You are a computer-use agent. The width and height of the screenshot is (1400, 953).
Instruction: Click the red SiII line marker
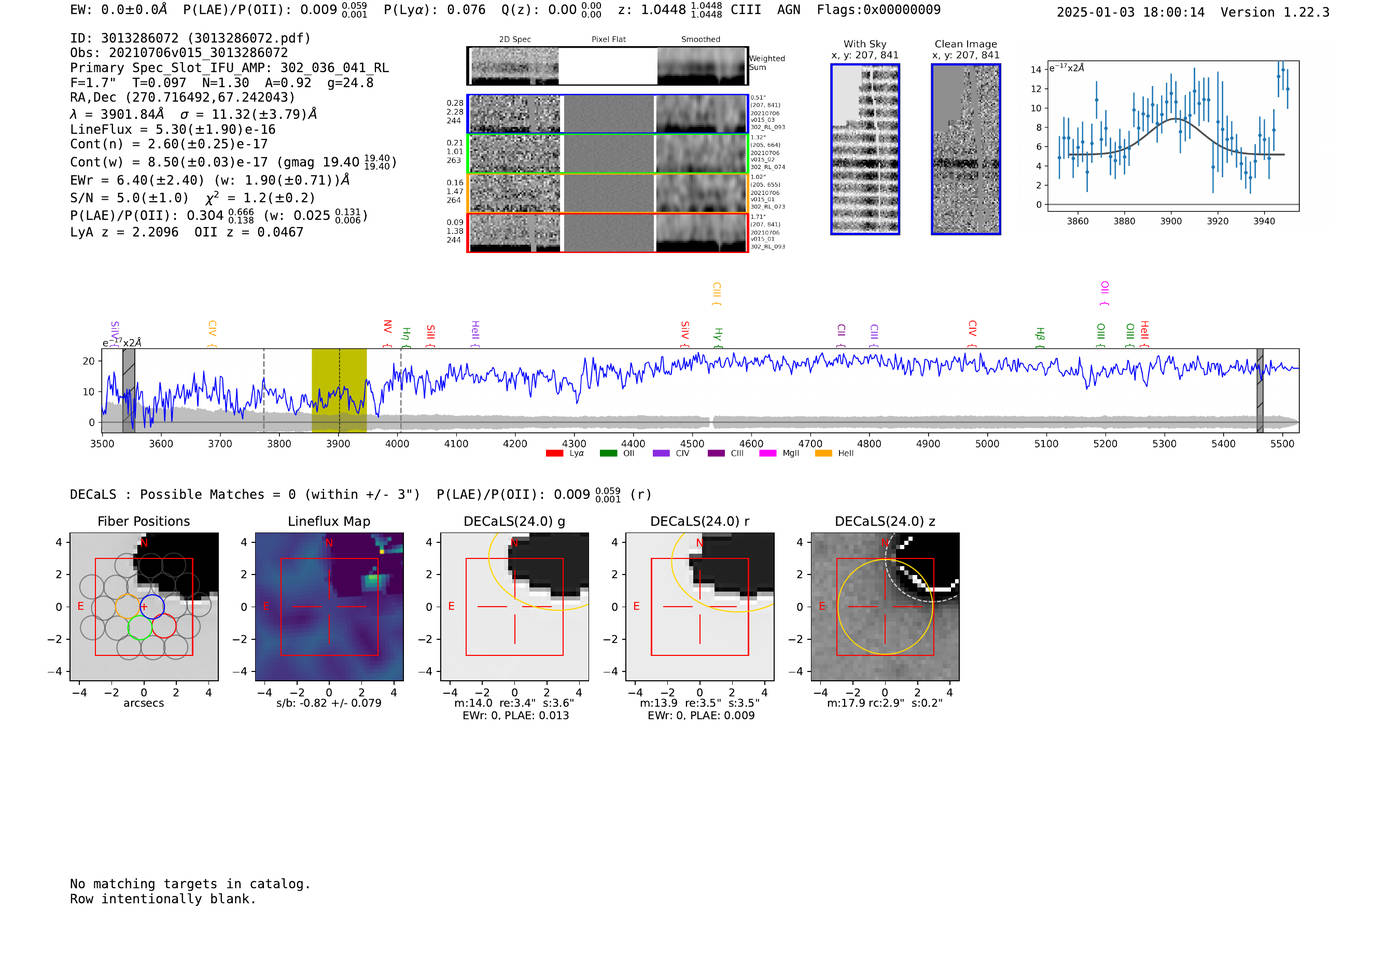(x=431, y=335)
